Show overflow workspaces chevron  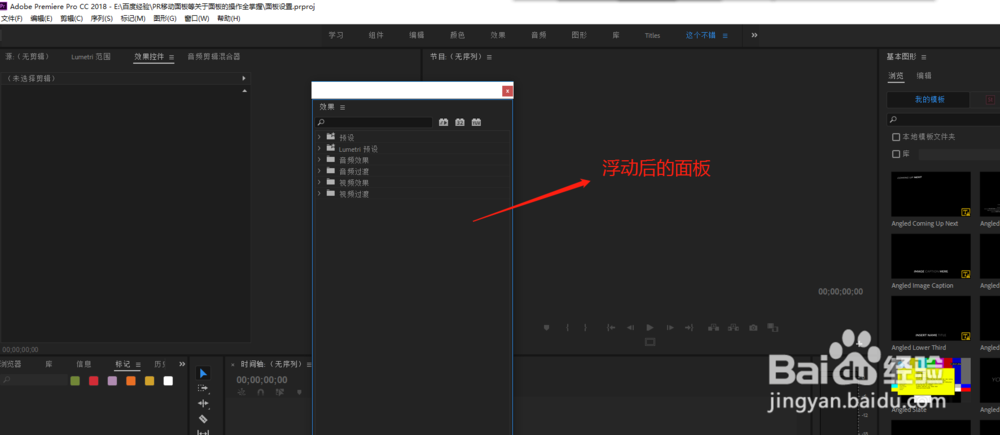754,35
